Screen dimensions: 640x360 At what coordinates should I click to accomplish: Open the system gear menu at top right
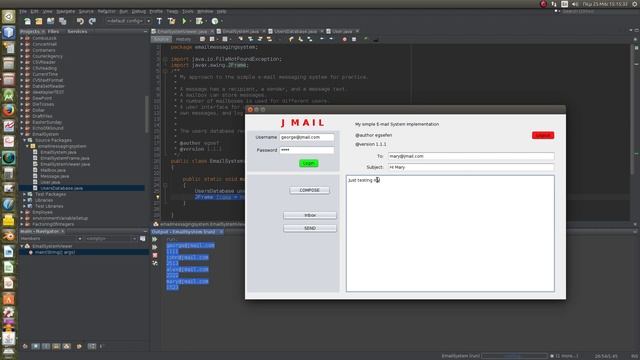(635, 4)
